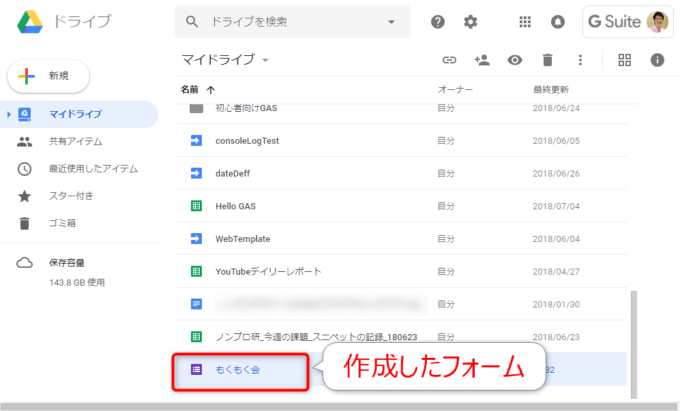
Task: Open スター付き in the sidebar
Action: [71, 196]
